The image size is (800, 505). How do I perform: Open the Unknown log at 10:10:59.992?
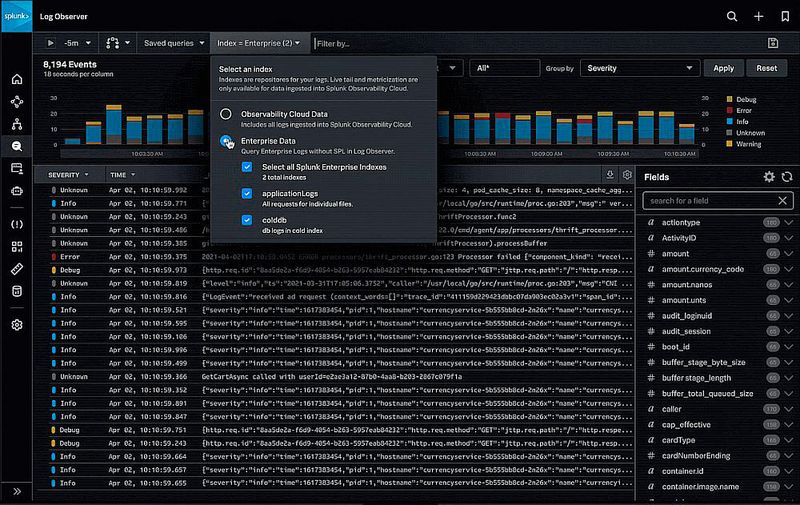pos(335,190)
